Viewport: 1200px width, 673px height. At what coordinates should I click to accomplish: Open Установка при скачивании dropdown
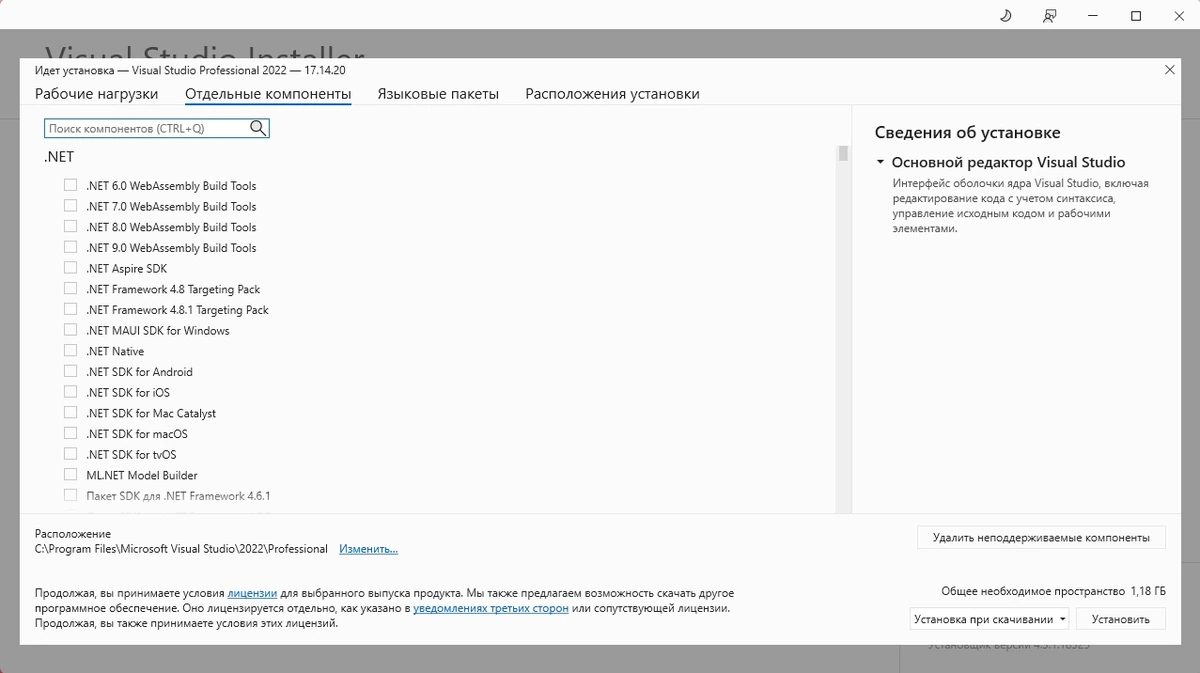(989, 619)
